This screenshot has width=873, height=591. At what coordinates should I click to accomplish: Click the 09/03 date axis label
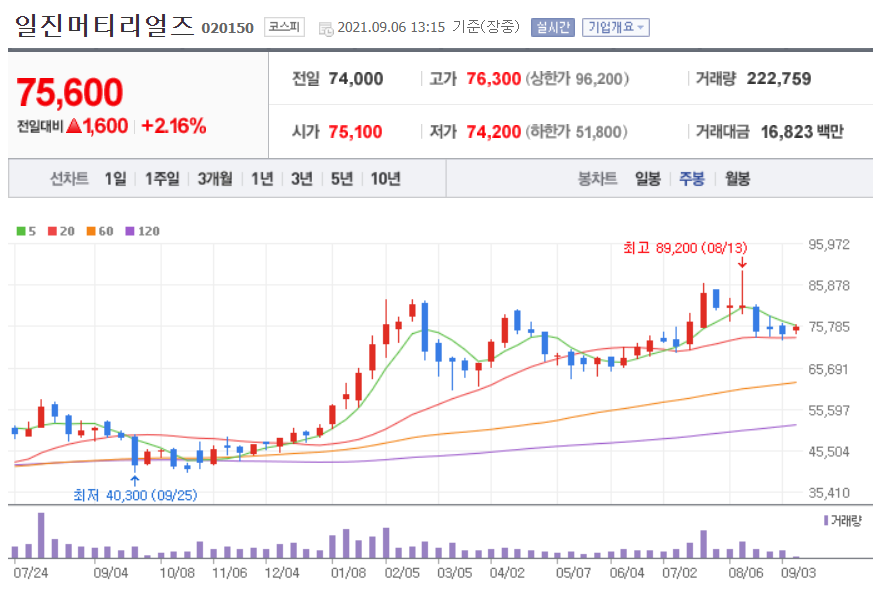(798, 573)
